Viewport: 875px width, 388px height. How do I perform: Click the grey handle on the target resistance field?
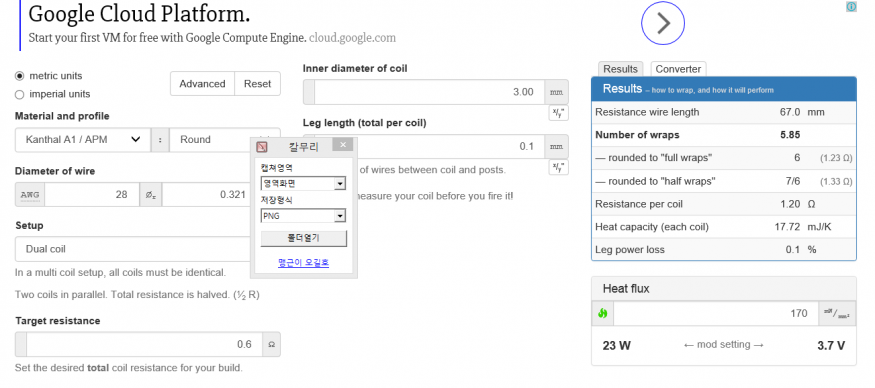[x=21, y=344]
